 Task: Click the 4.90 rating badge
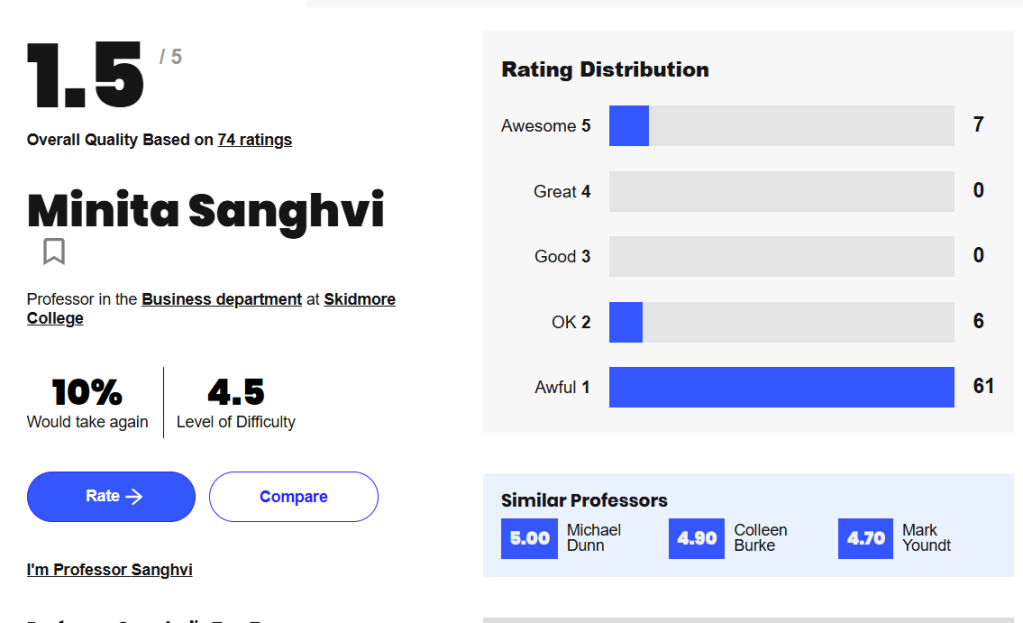coord(696,538)
